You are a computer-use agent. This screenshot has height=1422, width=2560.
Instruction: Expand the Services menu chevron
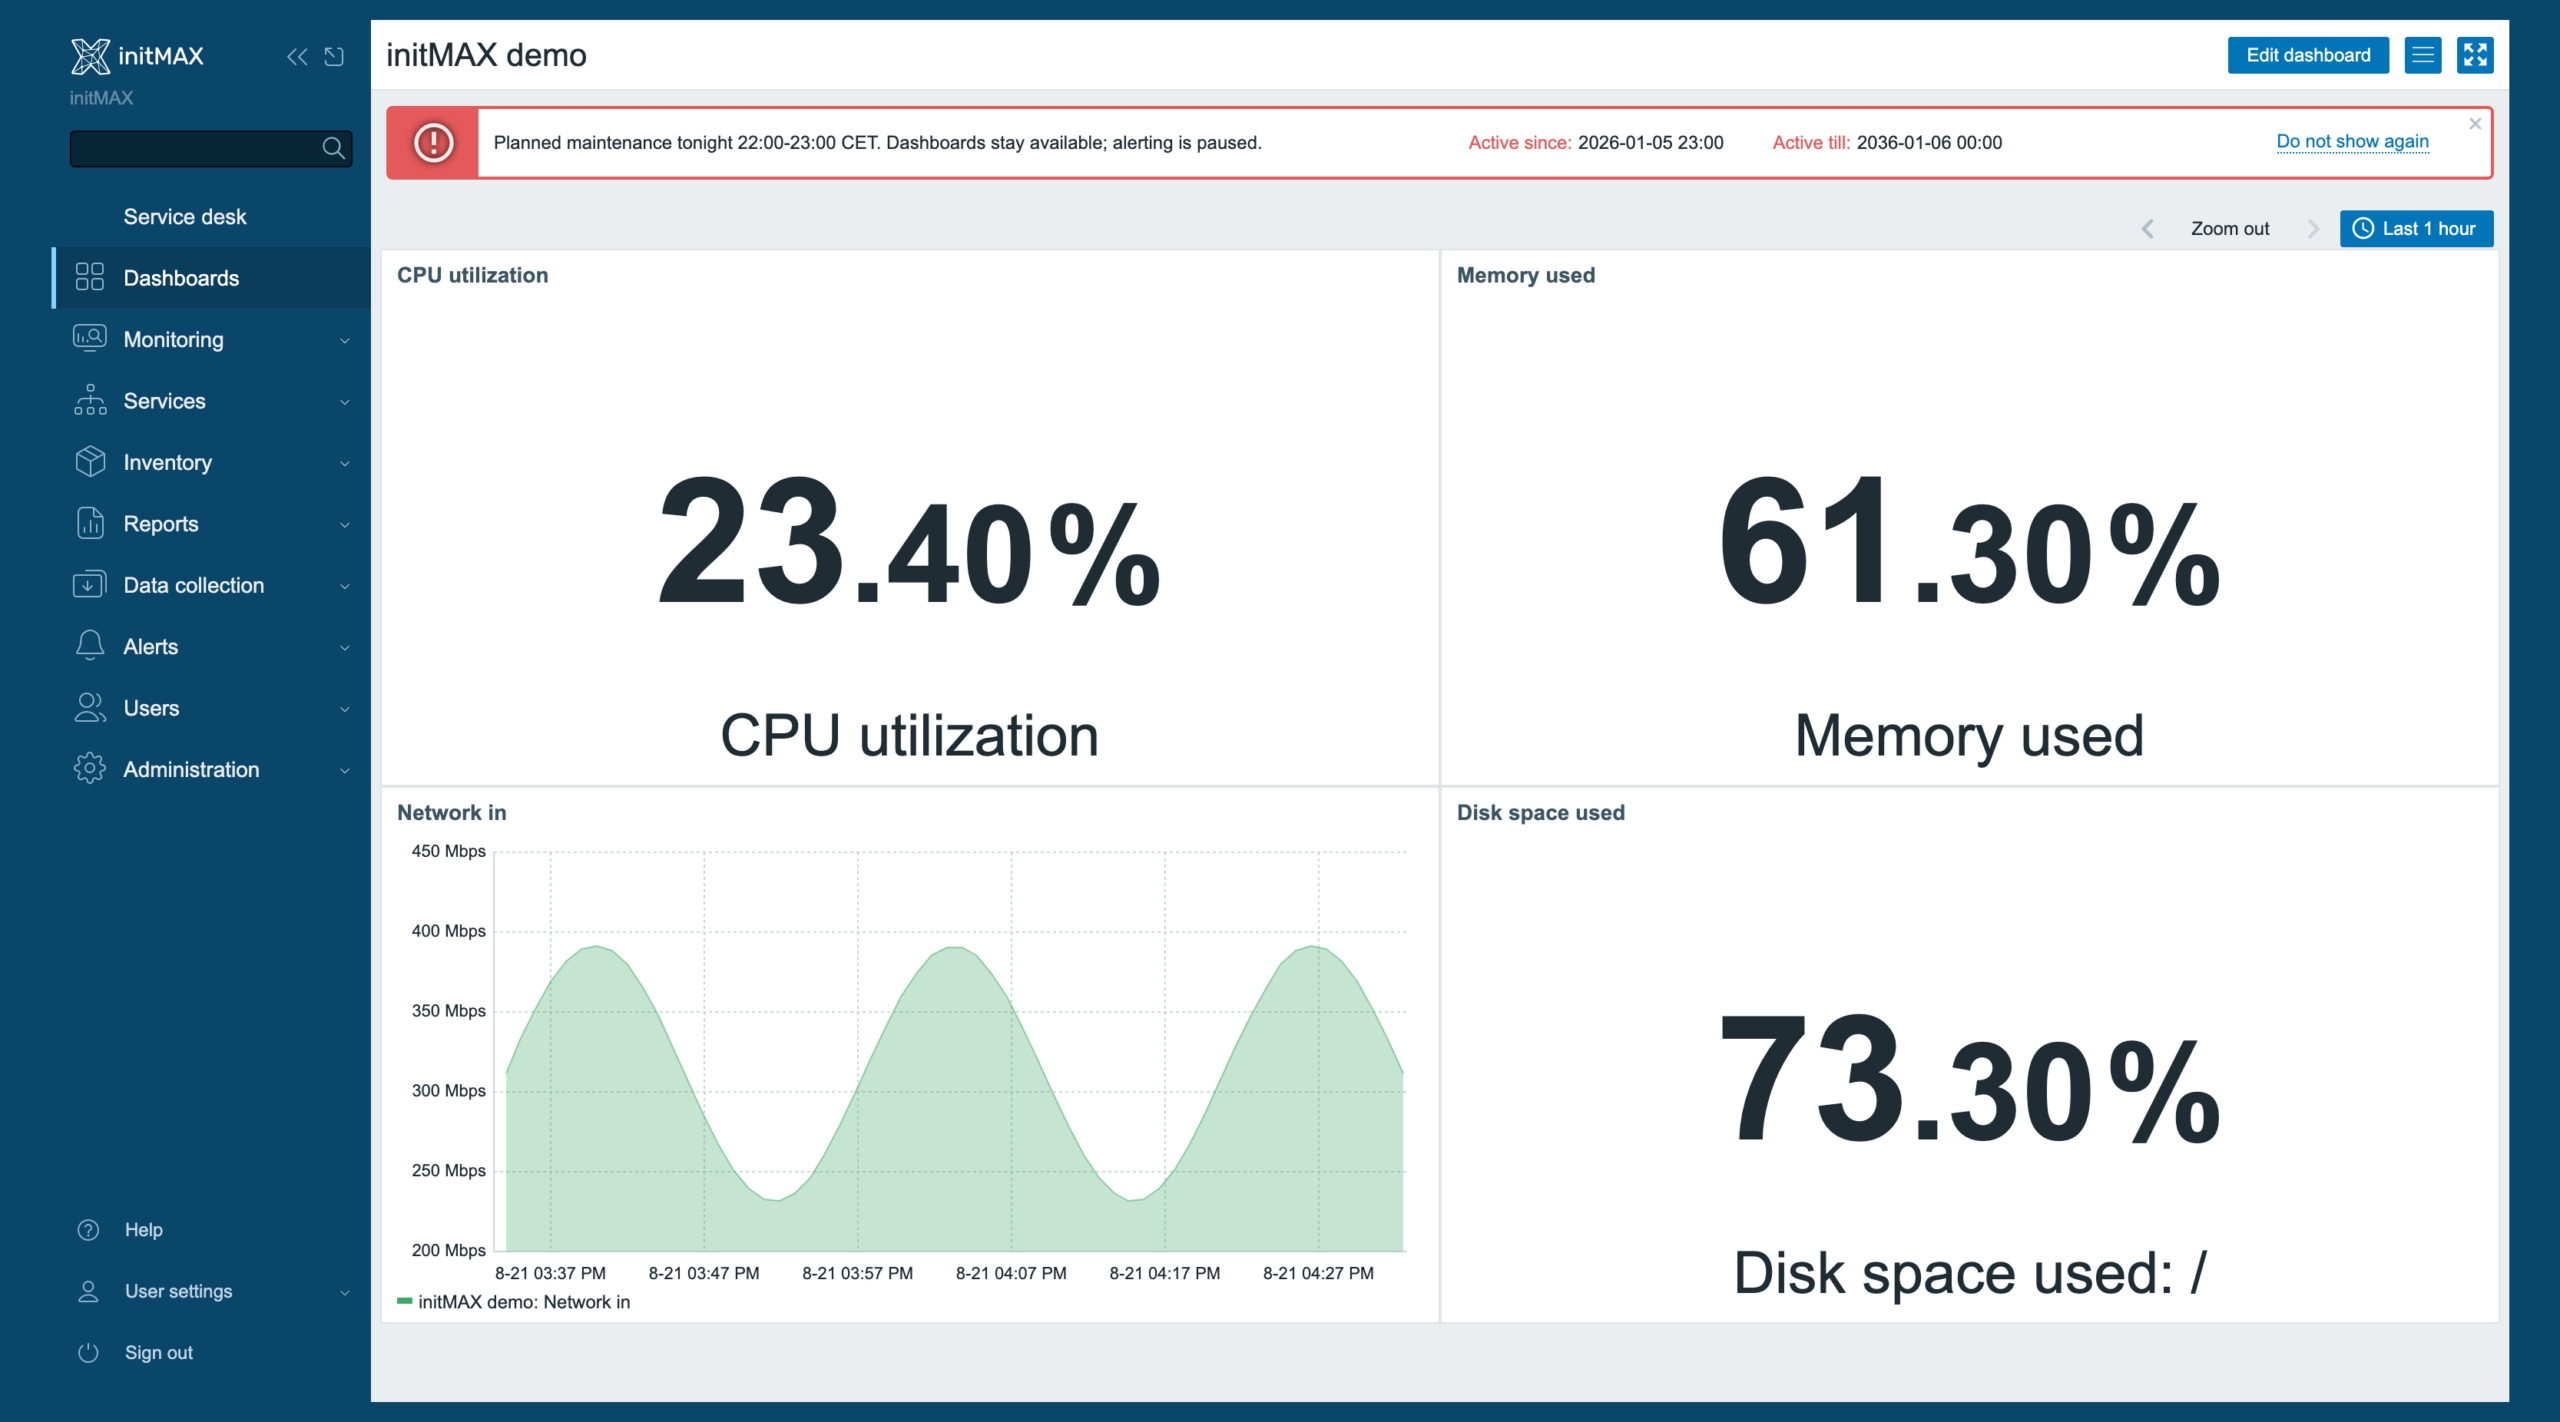(x=345, y=402)
